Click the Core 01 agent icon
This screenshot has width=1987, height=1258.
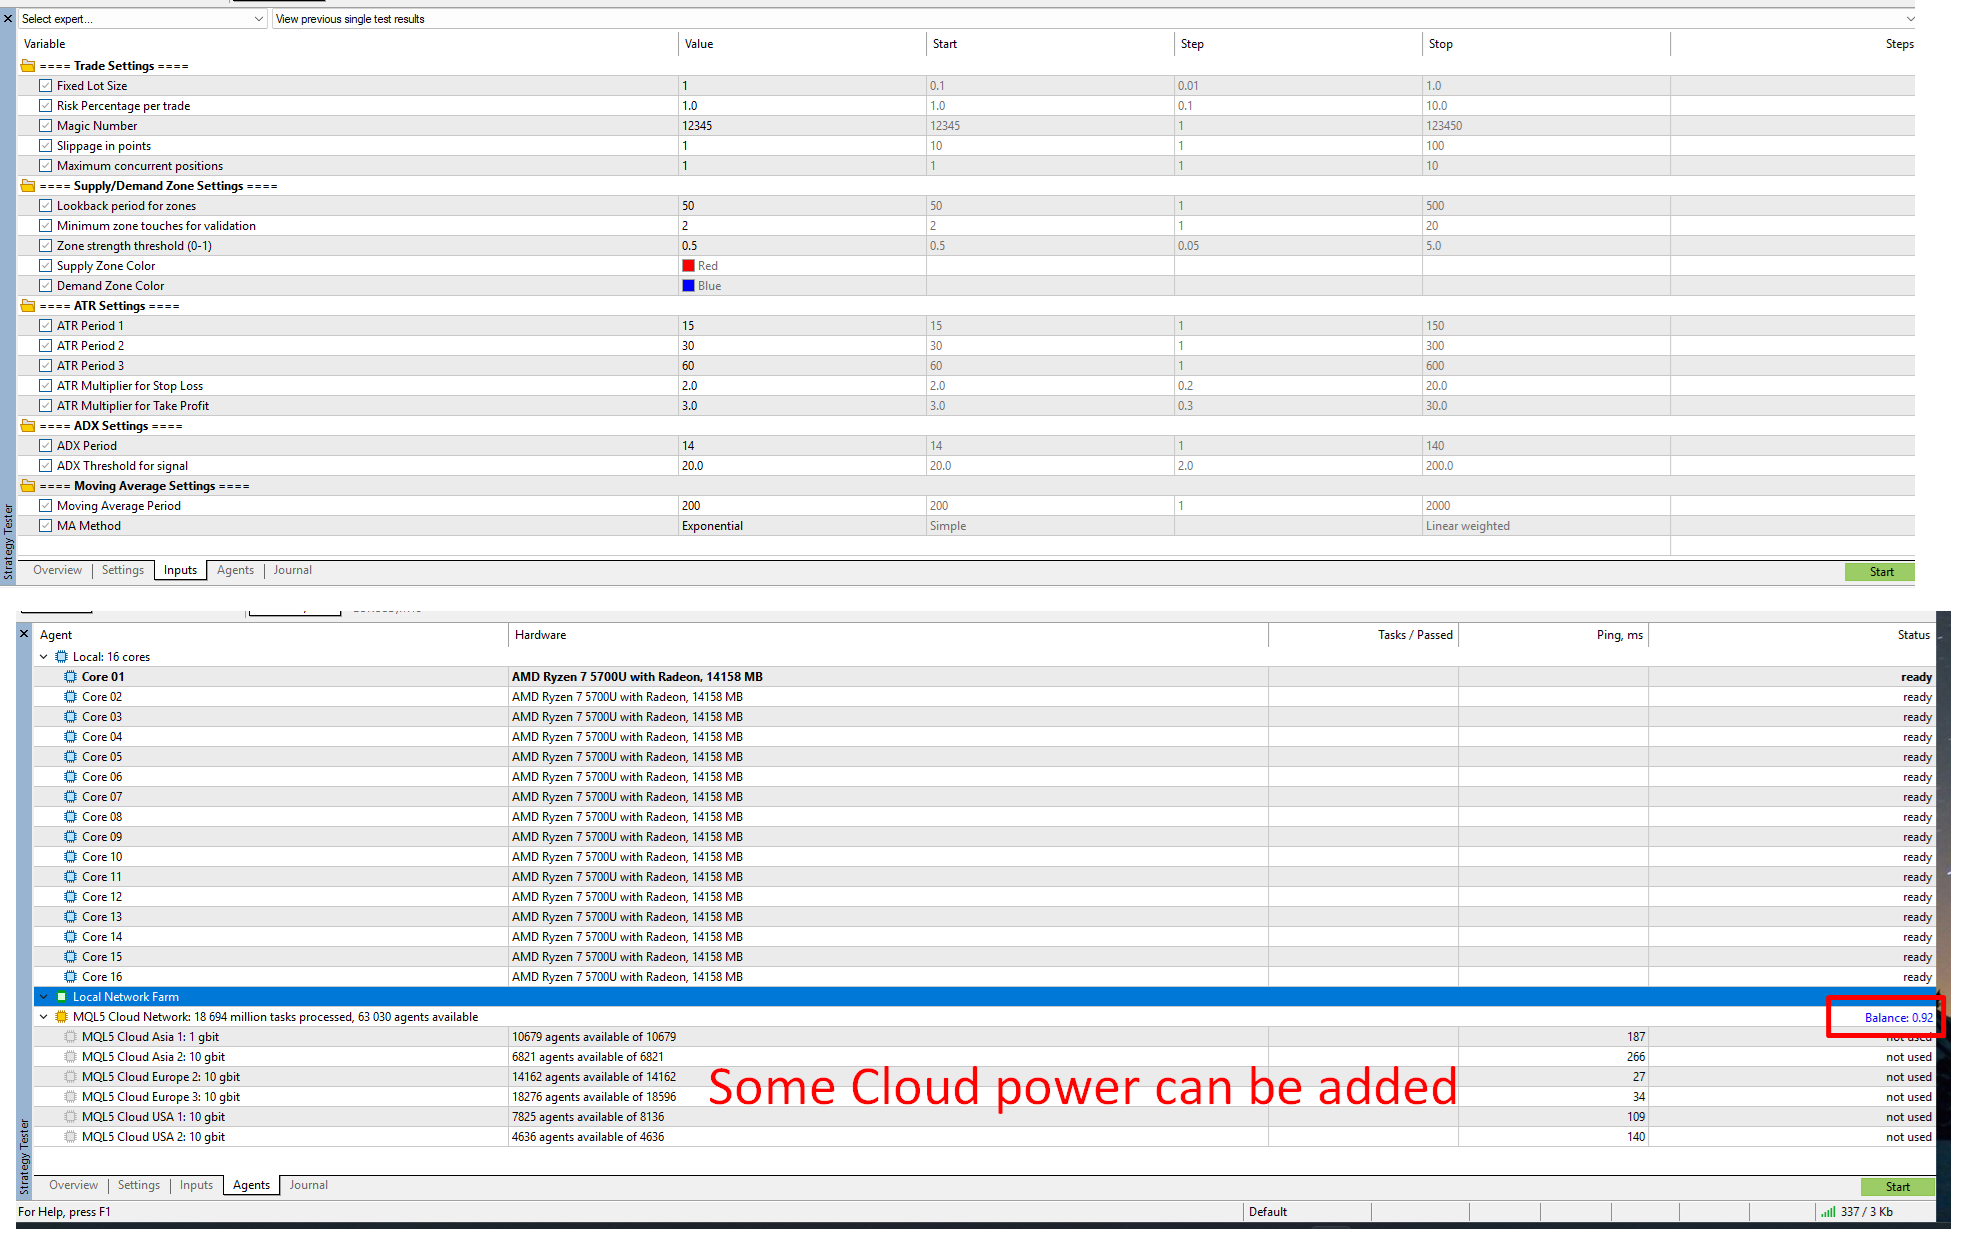coord(70,677)
